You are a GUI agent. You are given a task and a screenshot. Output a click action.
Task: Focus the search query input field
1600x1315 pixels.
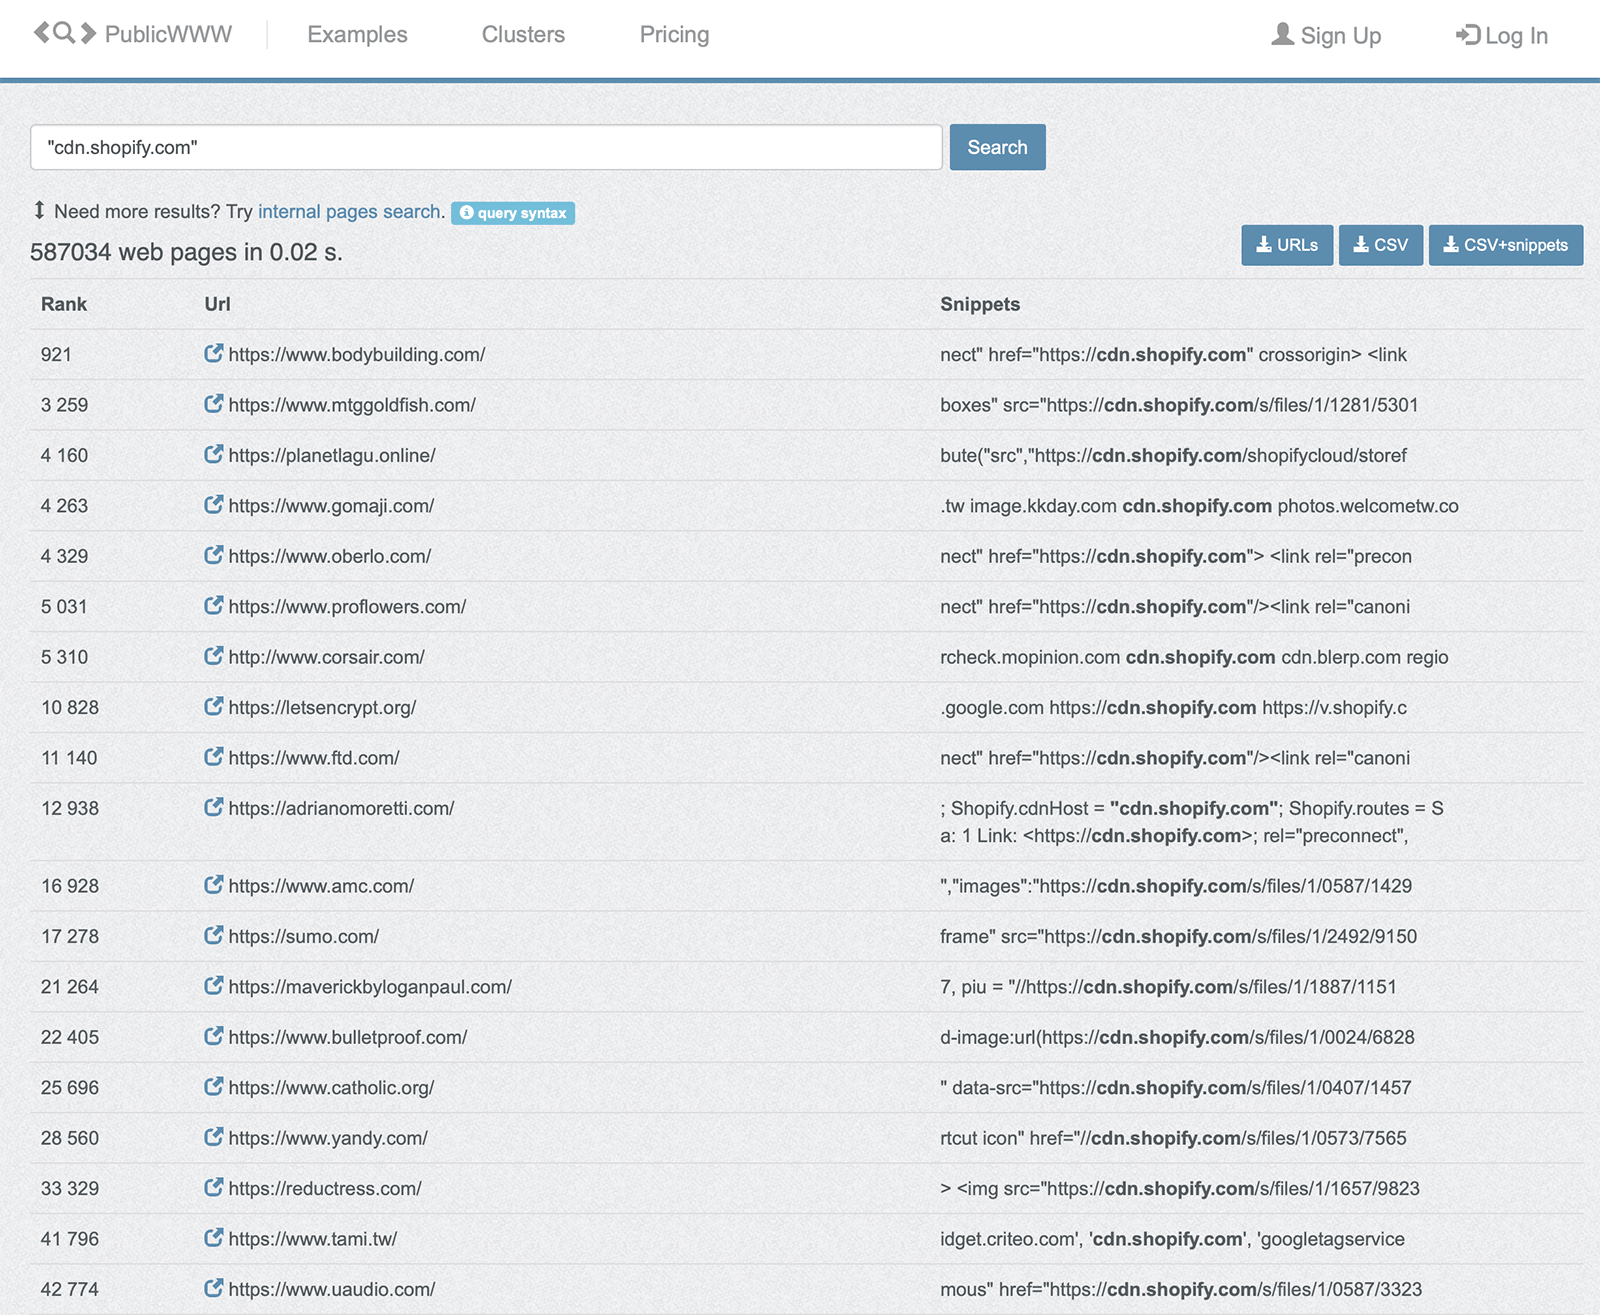point(486,147)
